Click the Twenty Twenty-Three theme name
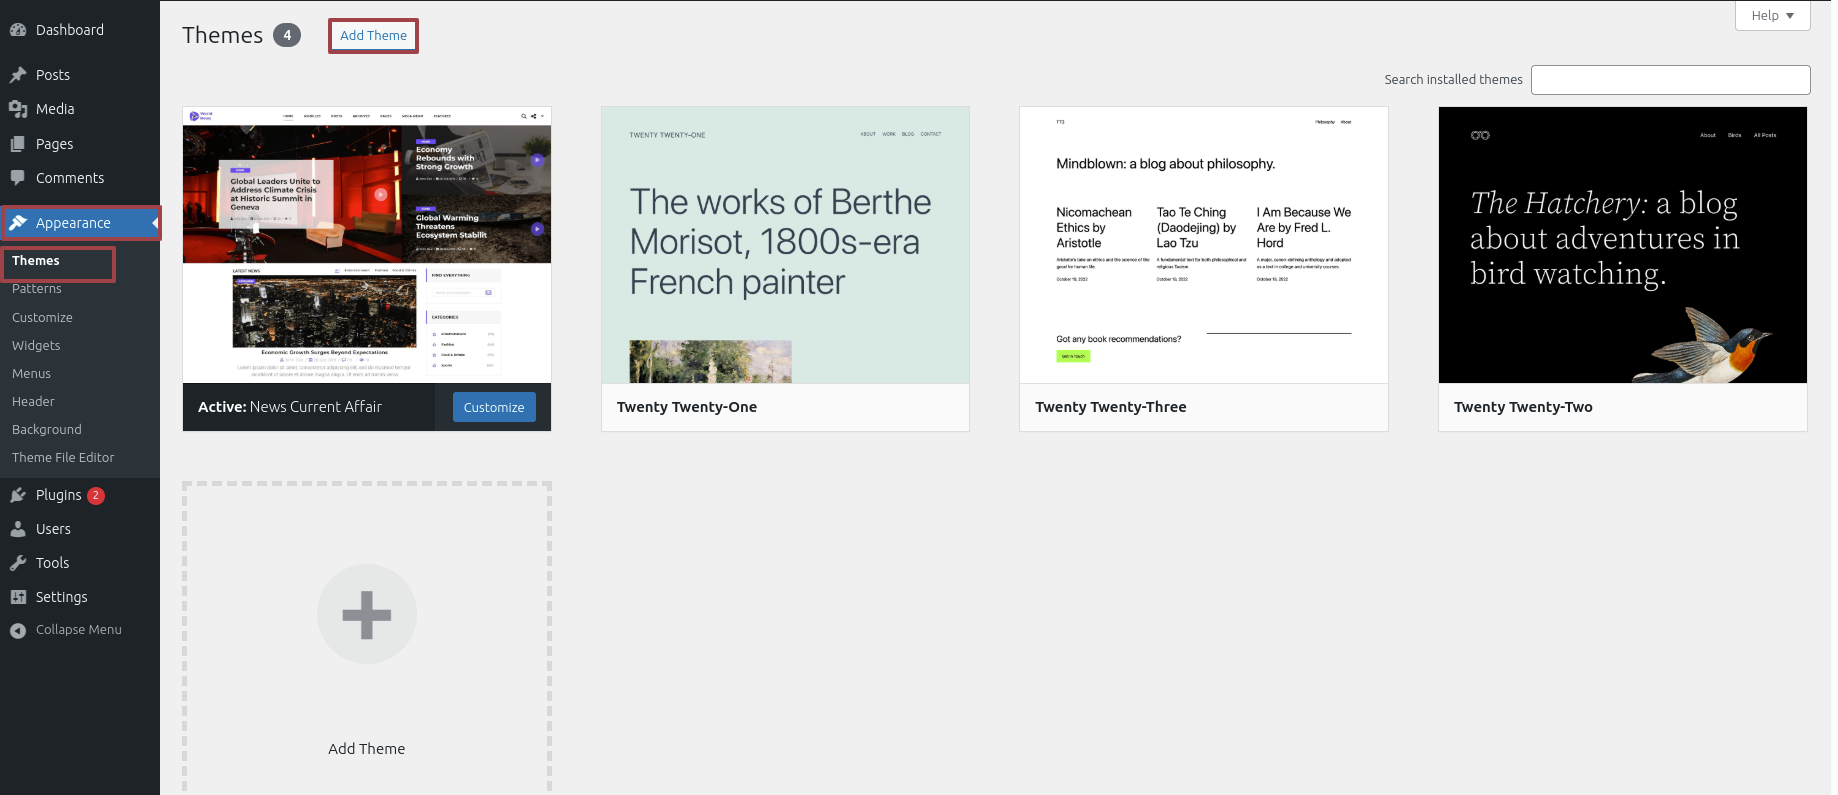Screen dimensions: 1838x795 (x=1111, y=407)
